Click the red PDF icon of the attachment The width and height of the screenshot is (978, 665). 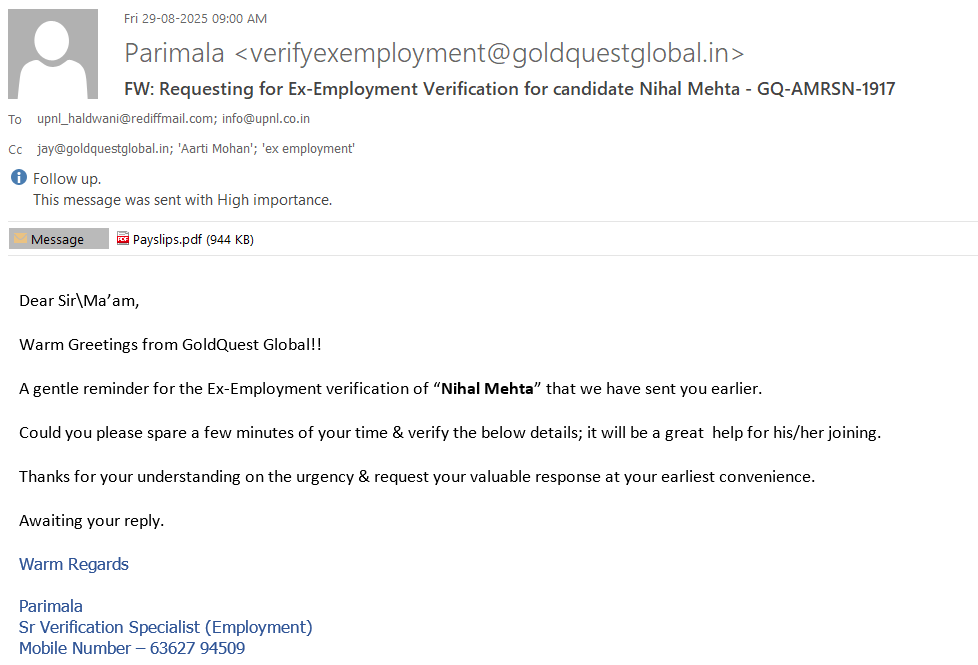(x=123, y=239)
